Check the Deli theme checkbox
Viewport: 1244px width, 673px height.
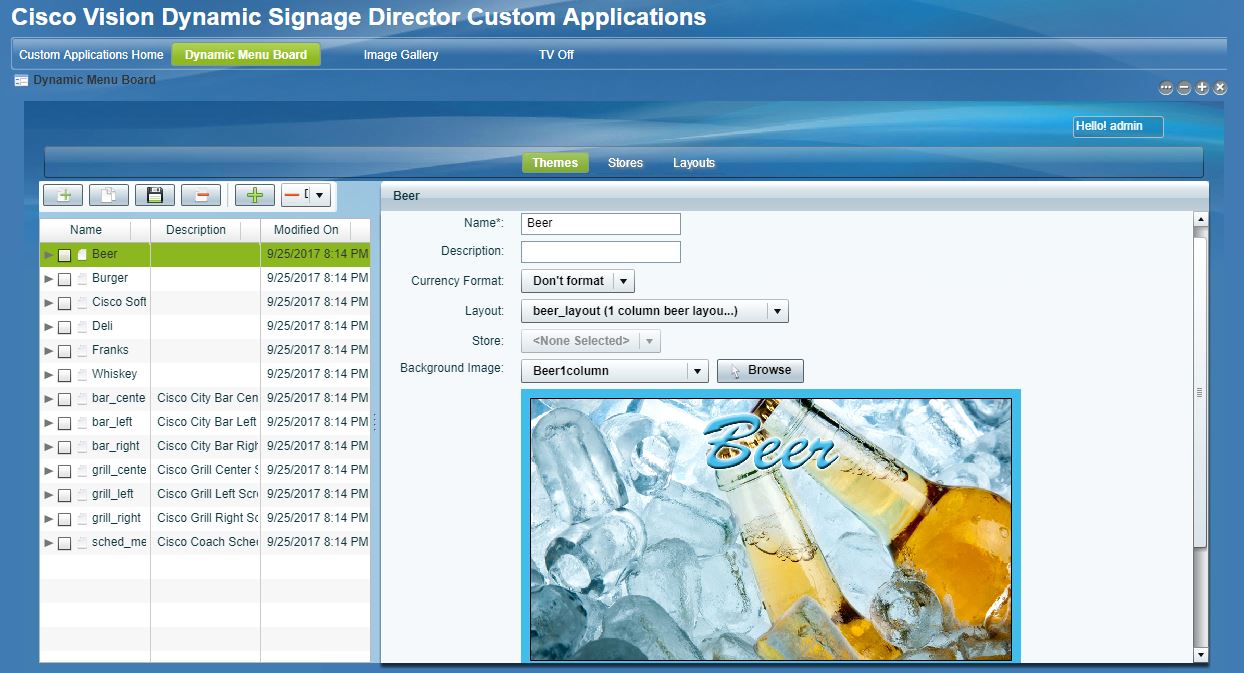(64, 327)
